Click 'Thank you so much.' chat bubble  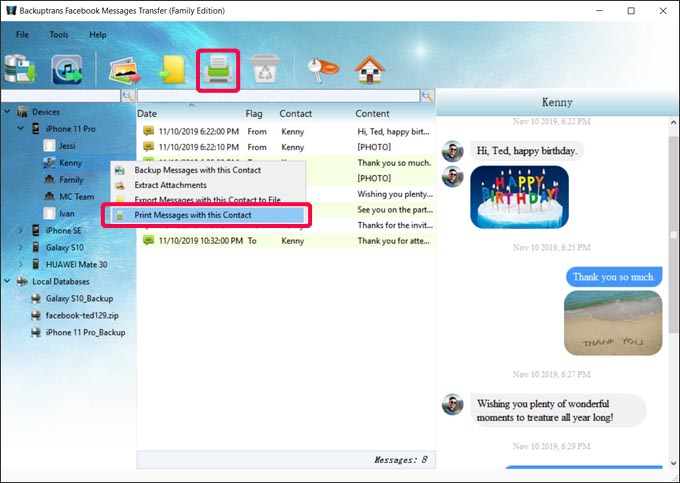click(x=614, y=277)
